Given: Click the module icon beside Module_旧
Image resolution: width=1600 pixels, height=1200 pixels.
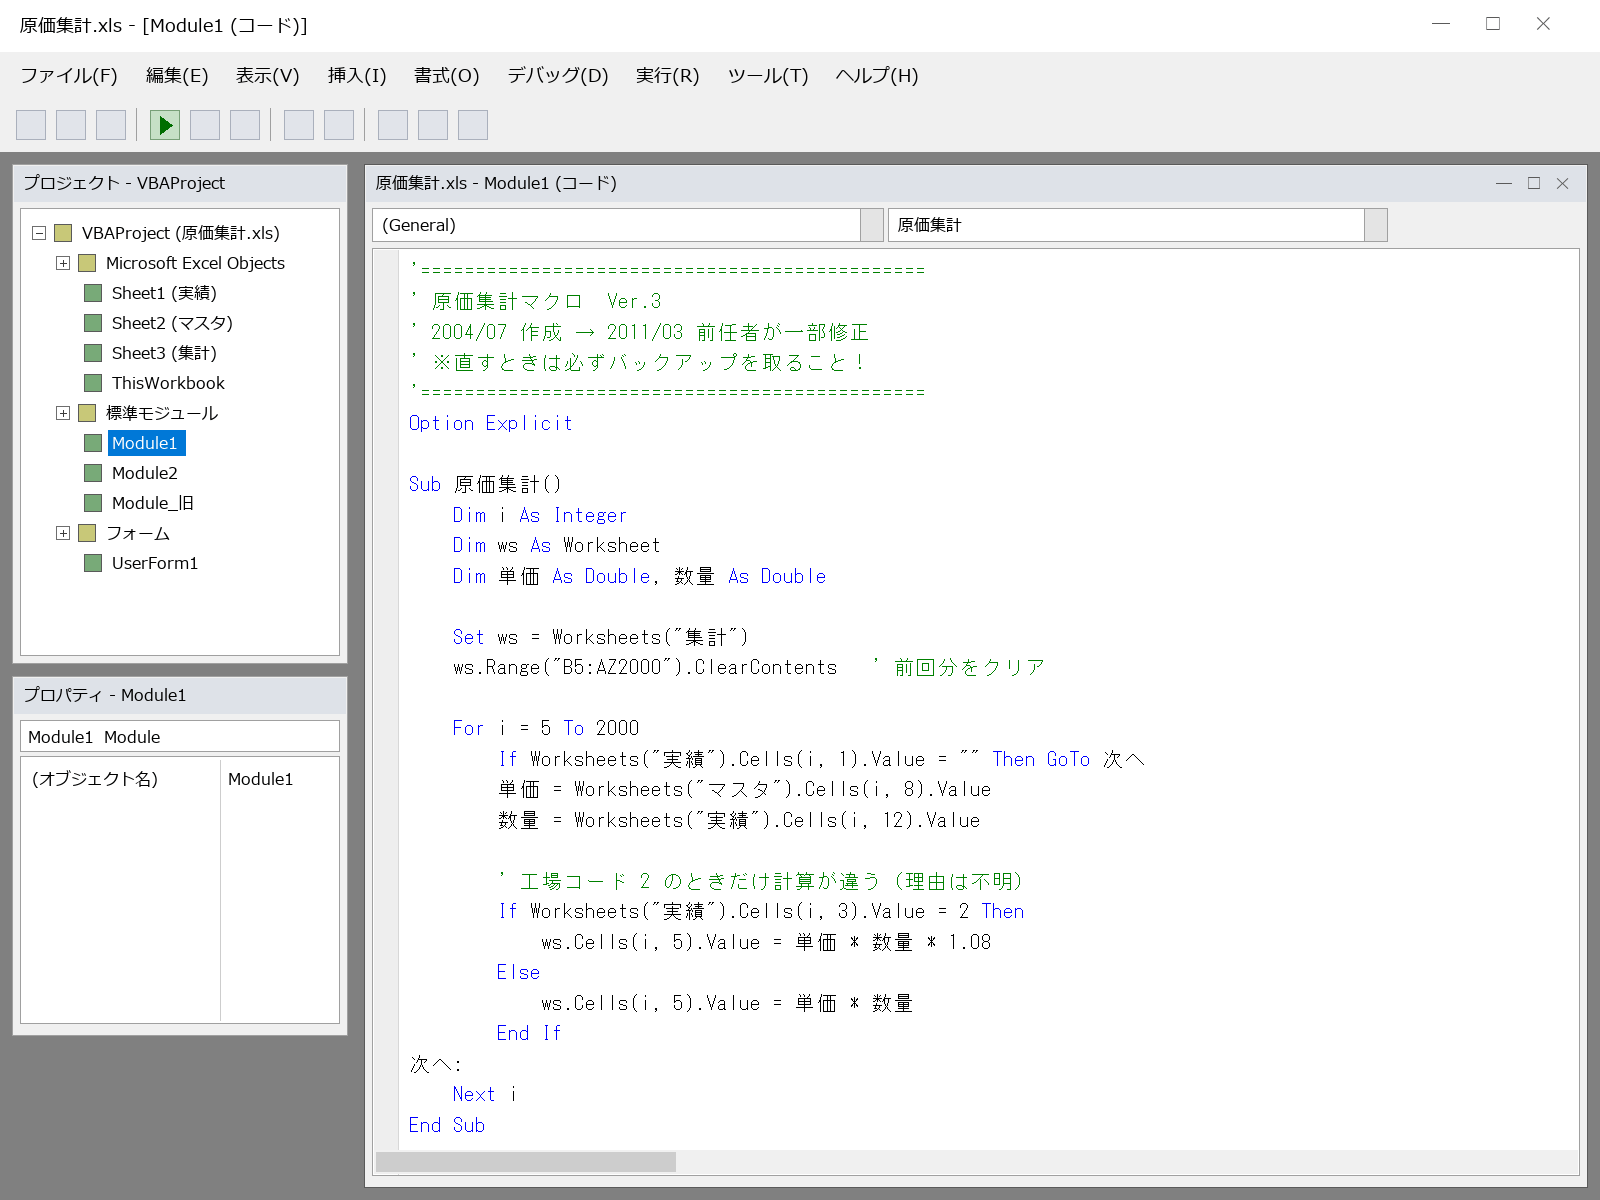Looking at the screenshot, I should (93, 503).
